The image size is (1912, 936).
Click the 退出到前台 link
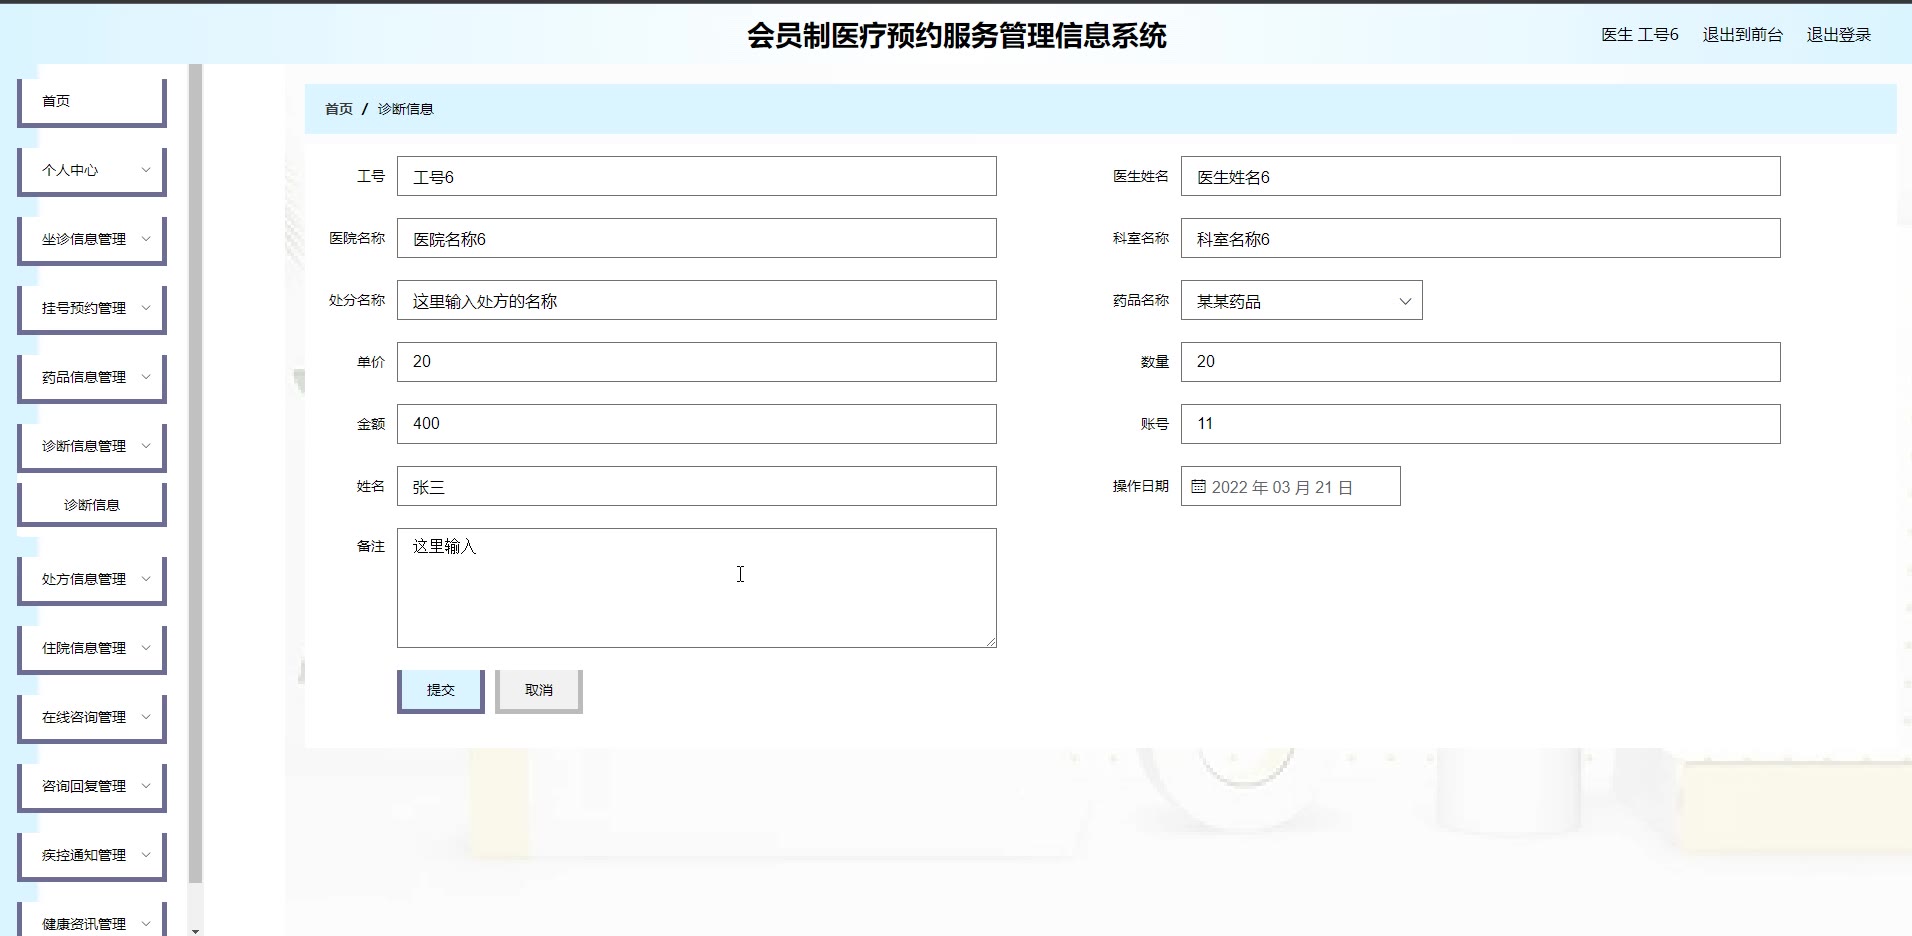pos(1742,35)
